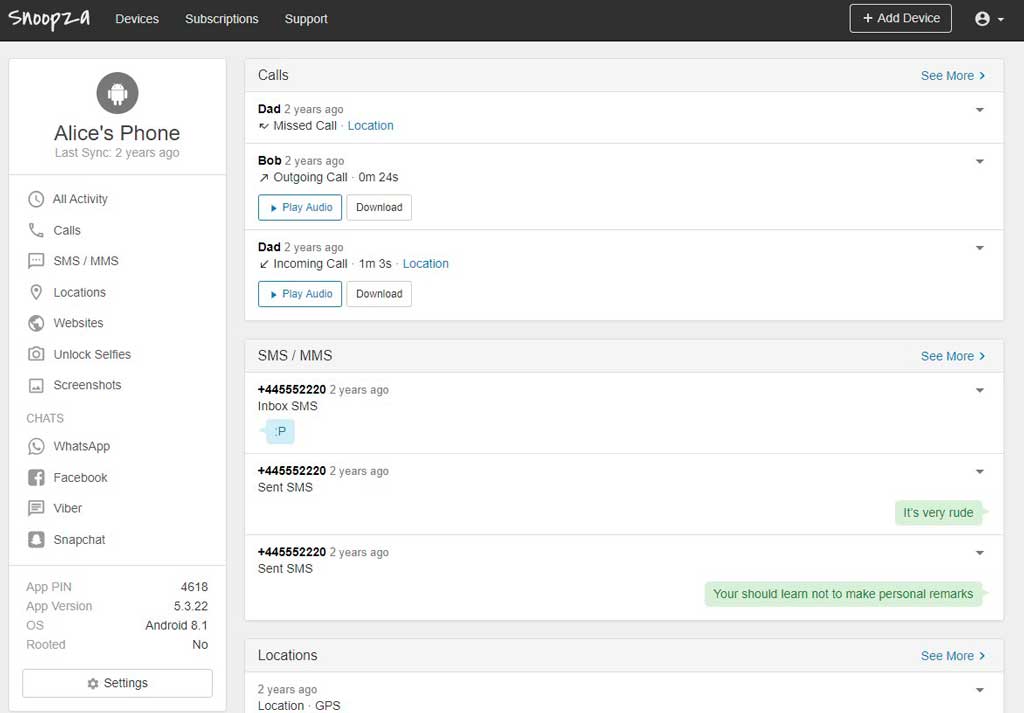1024x713 pixels.
Task: Open All Activity clock icon
Action: coord(36,199)
